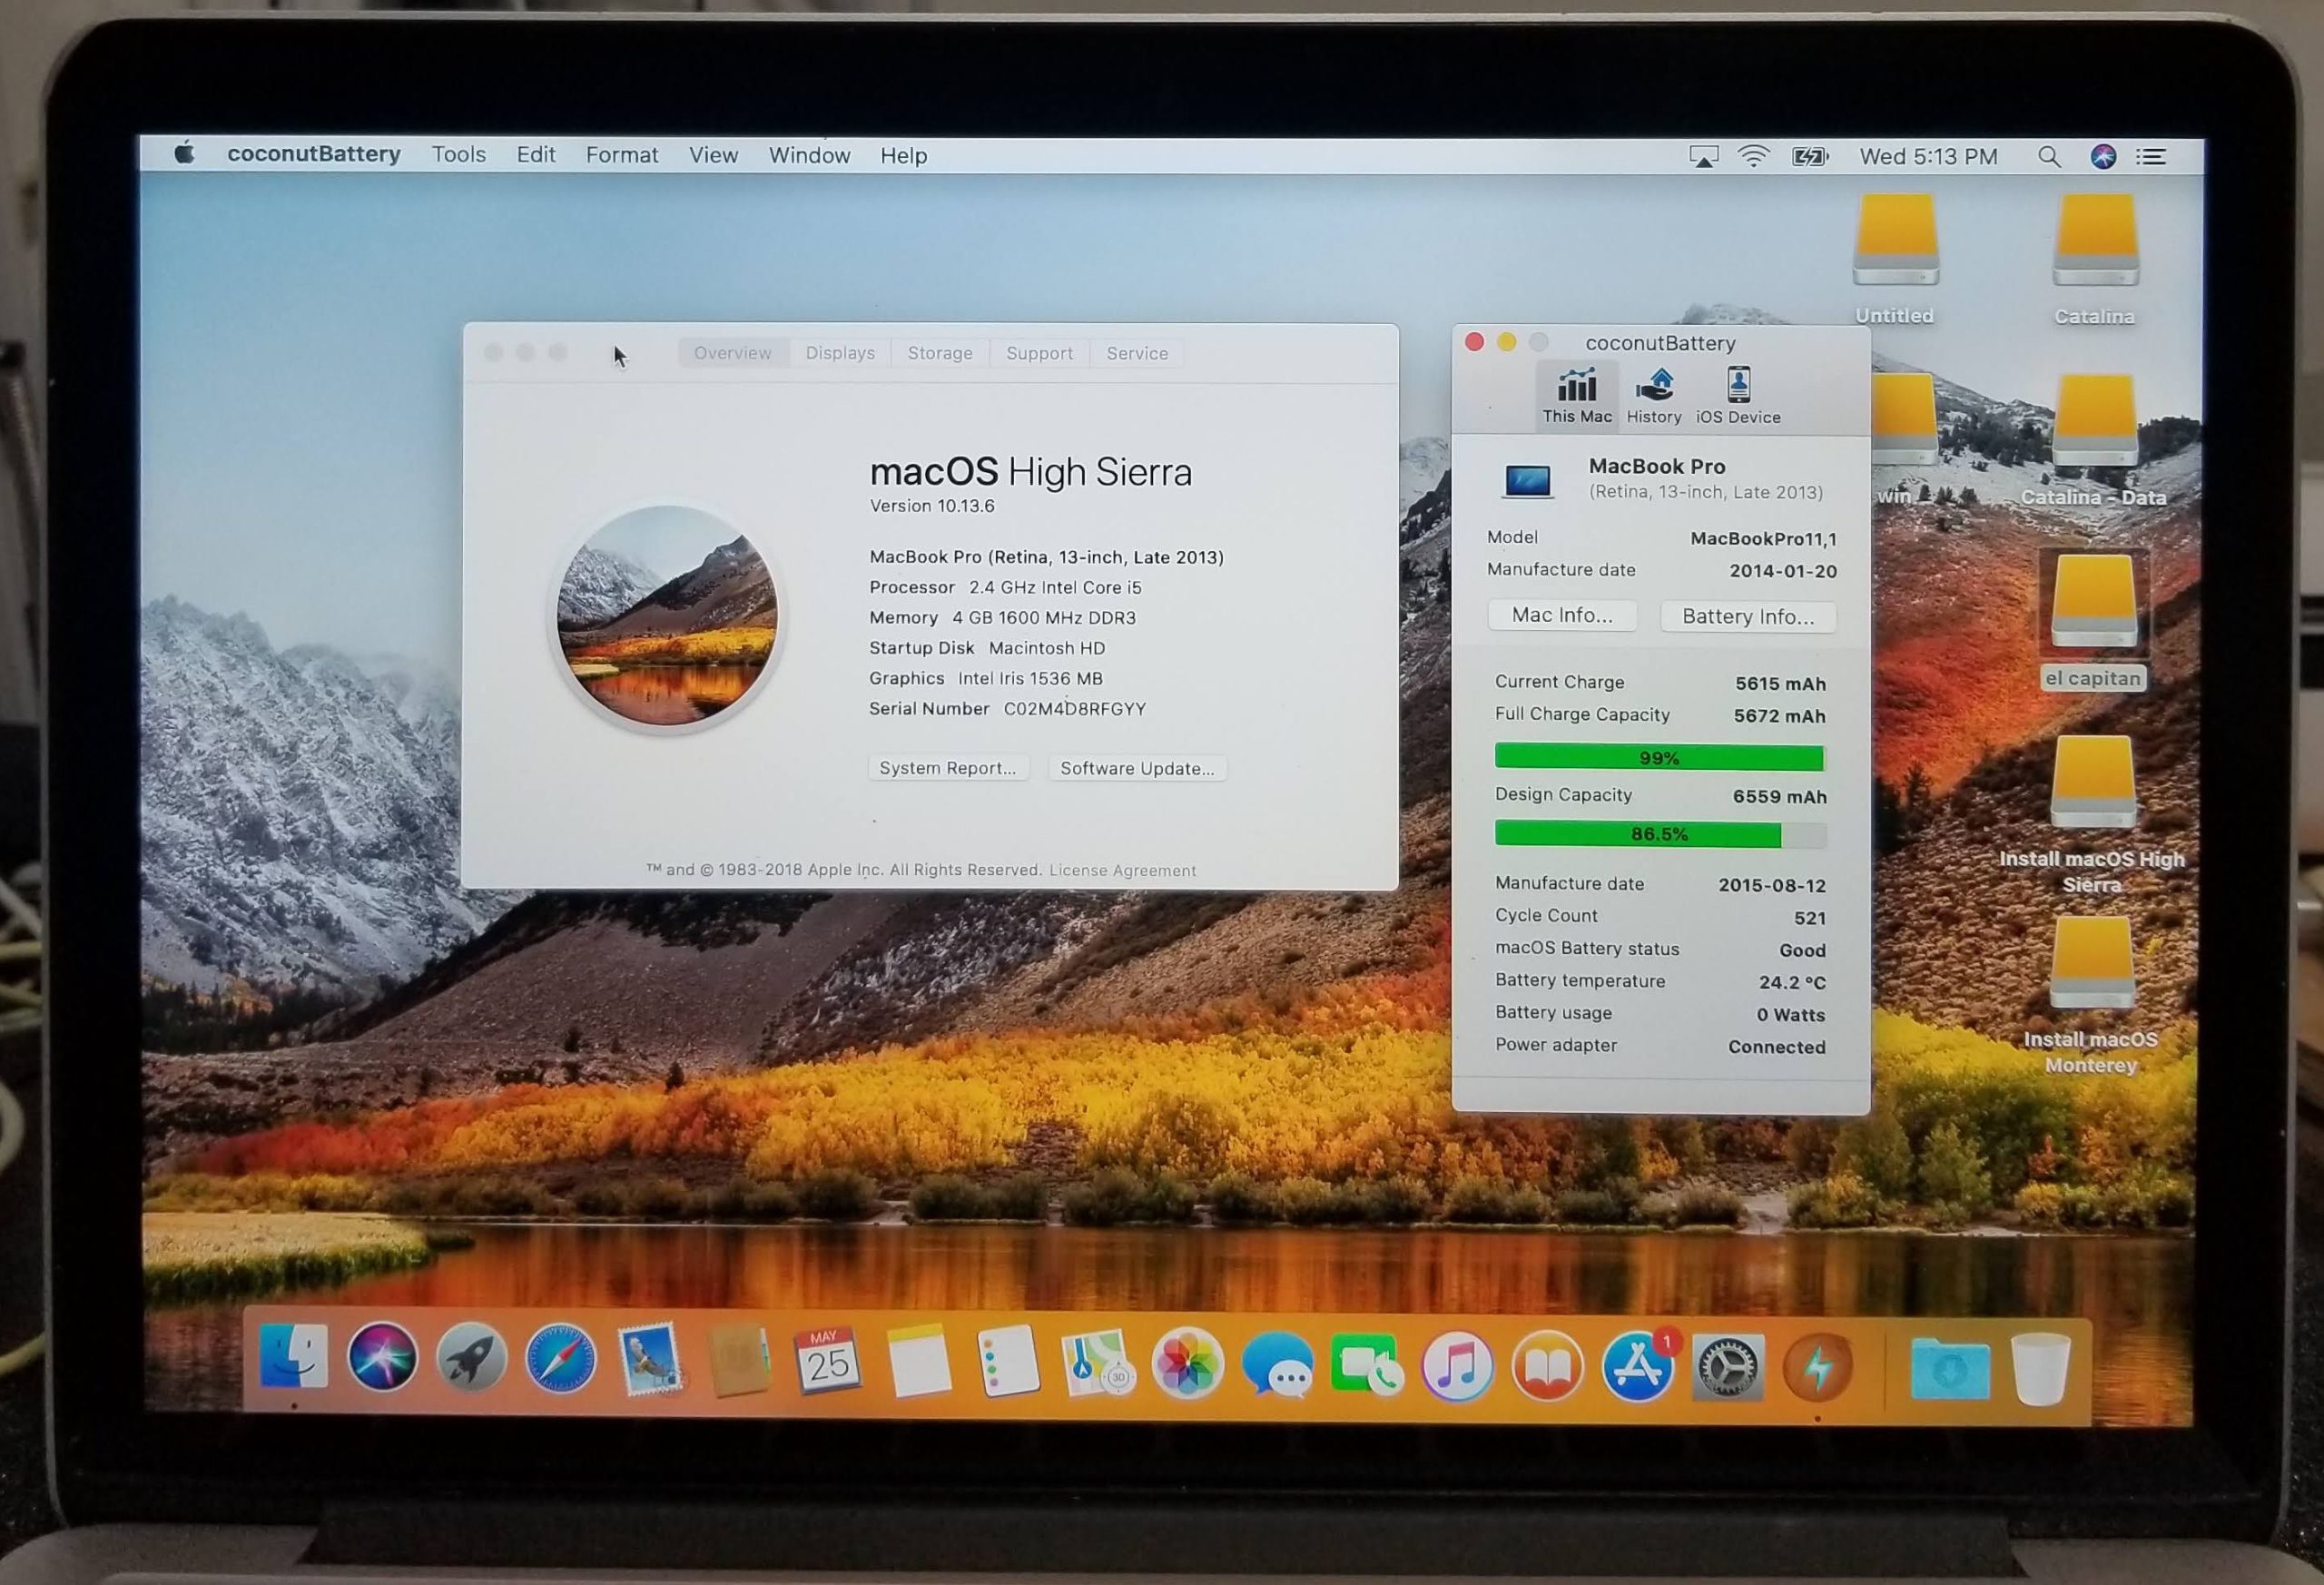Open Siri from the menu bar

pos(2103,157)
